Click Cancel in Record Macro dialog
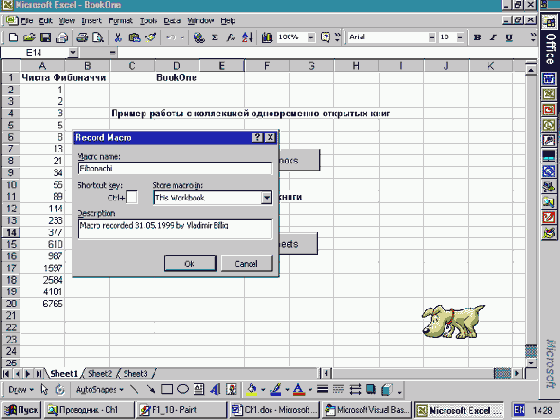The height and width of the screenshot is (420, 560). pos(246,264)
